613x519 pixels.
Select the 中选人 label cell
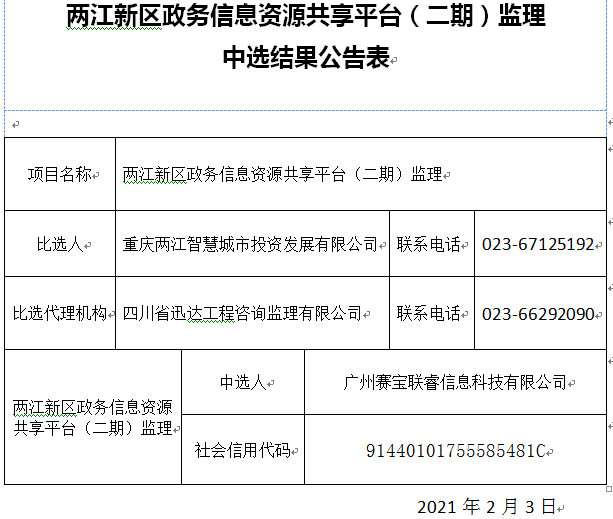click(242, 382)
